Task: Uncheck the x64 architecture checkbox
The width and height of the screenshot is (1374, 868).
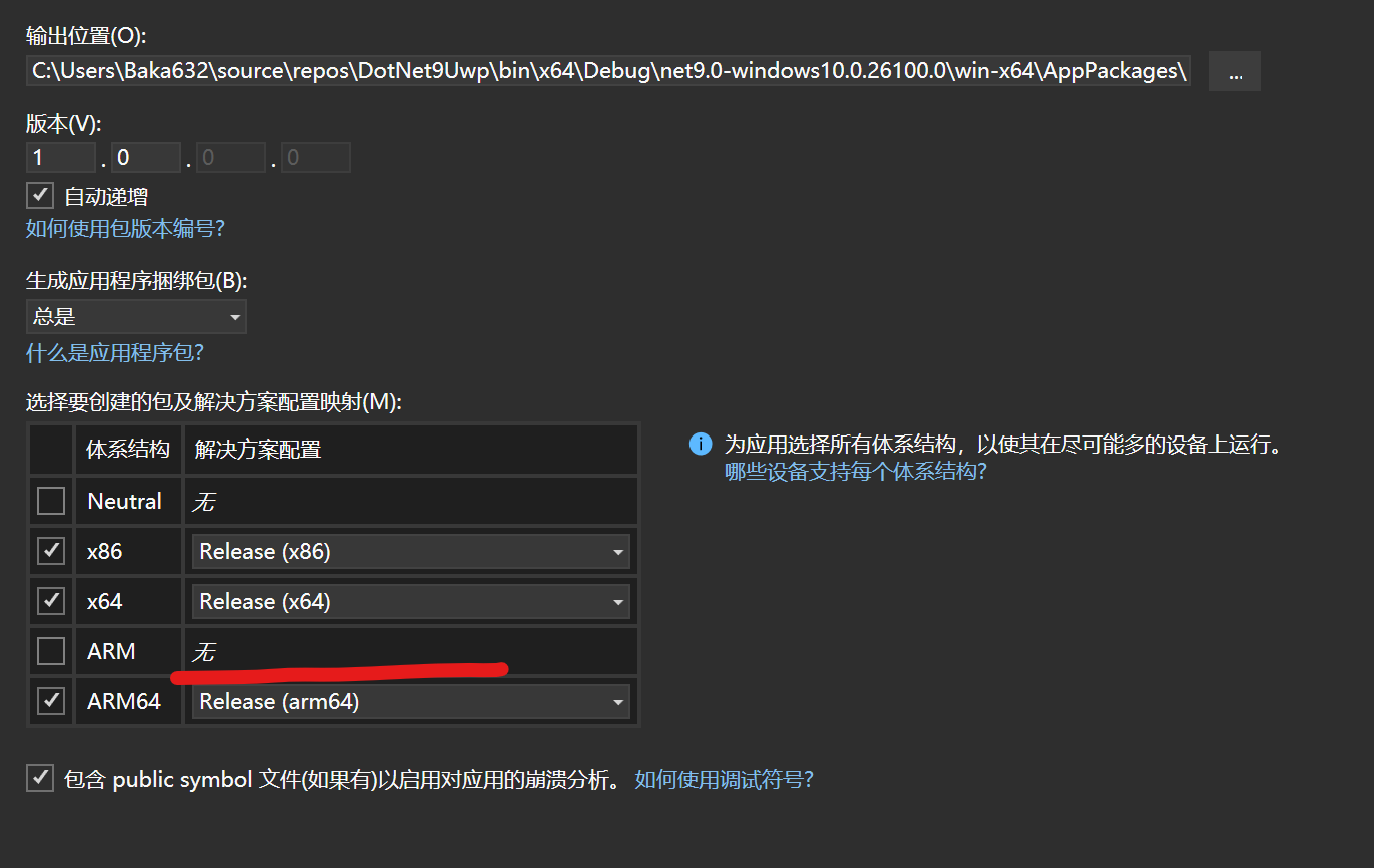Action: coord(51,601)
